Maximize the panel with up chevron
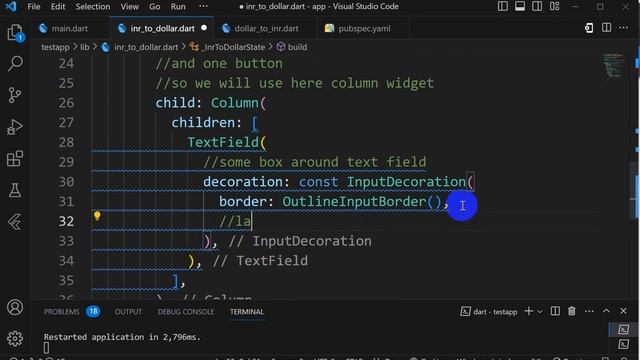This screenshot has width=640, height=360. 606,311
